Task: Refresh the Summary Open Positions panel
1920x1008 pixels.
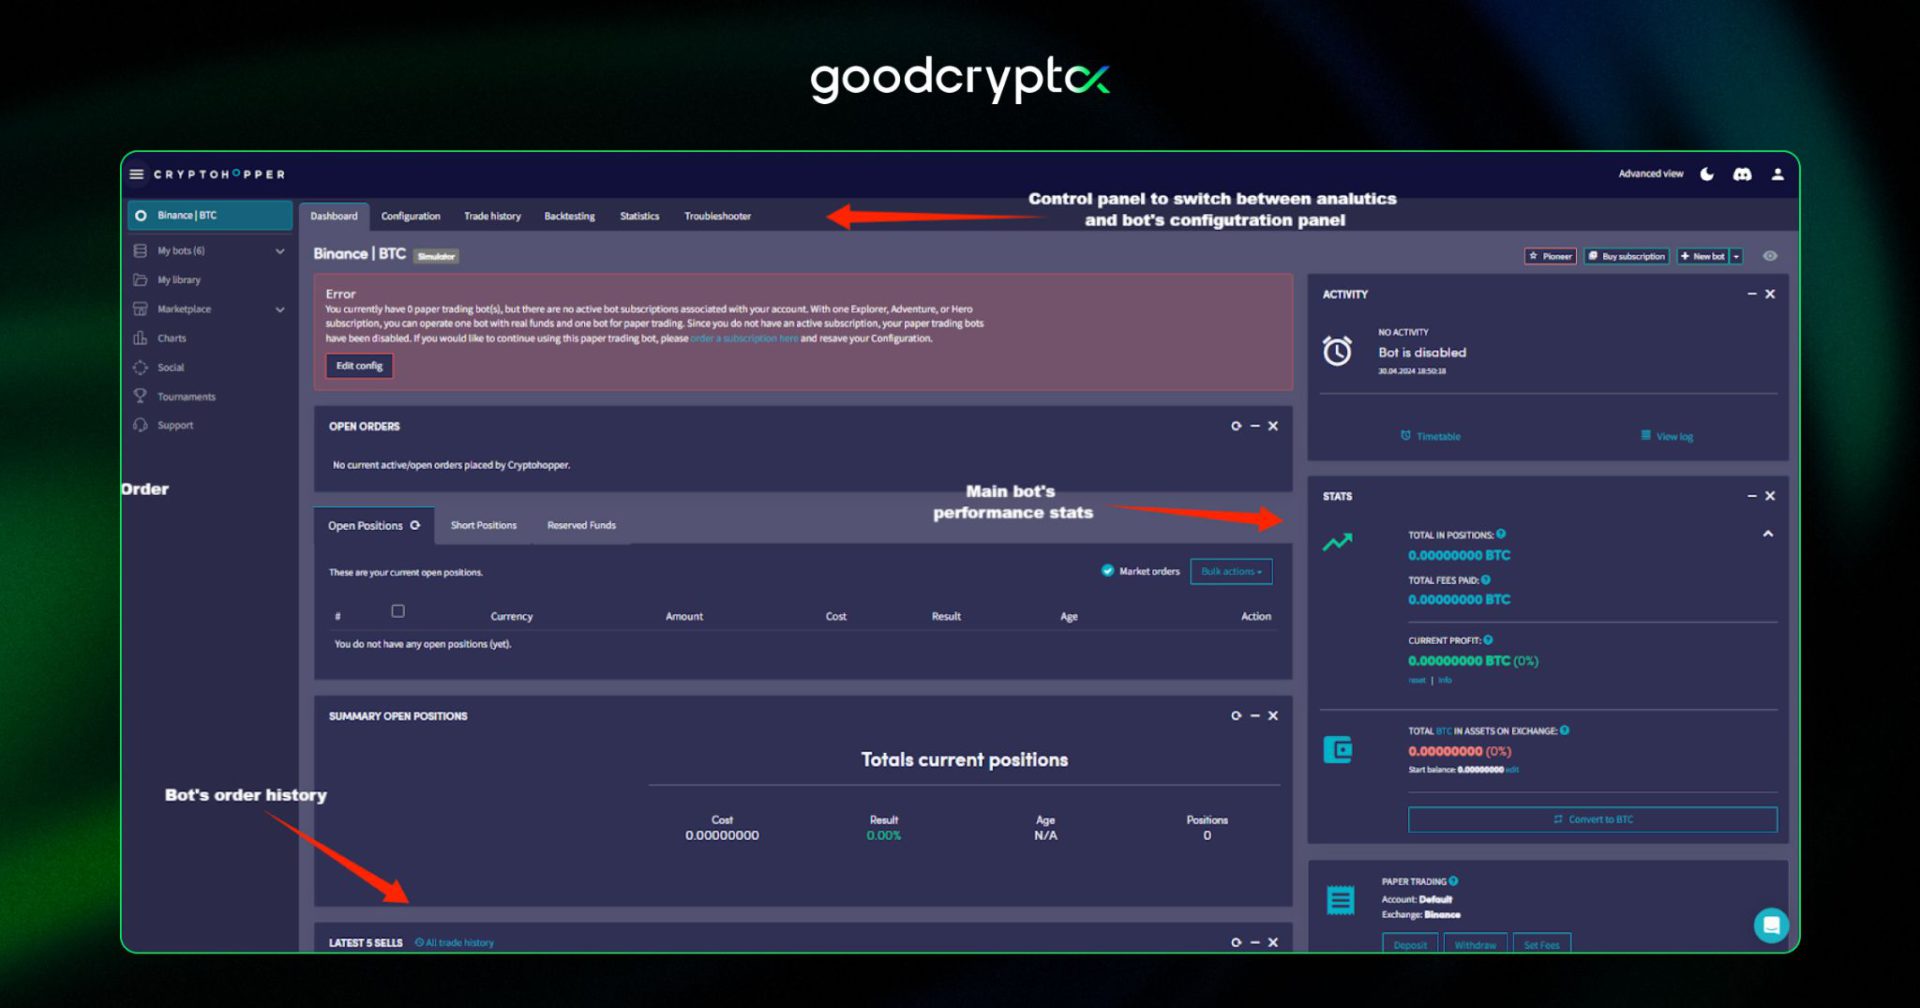Action: (x=1236, y=716)
